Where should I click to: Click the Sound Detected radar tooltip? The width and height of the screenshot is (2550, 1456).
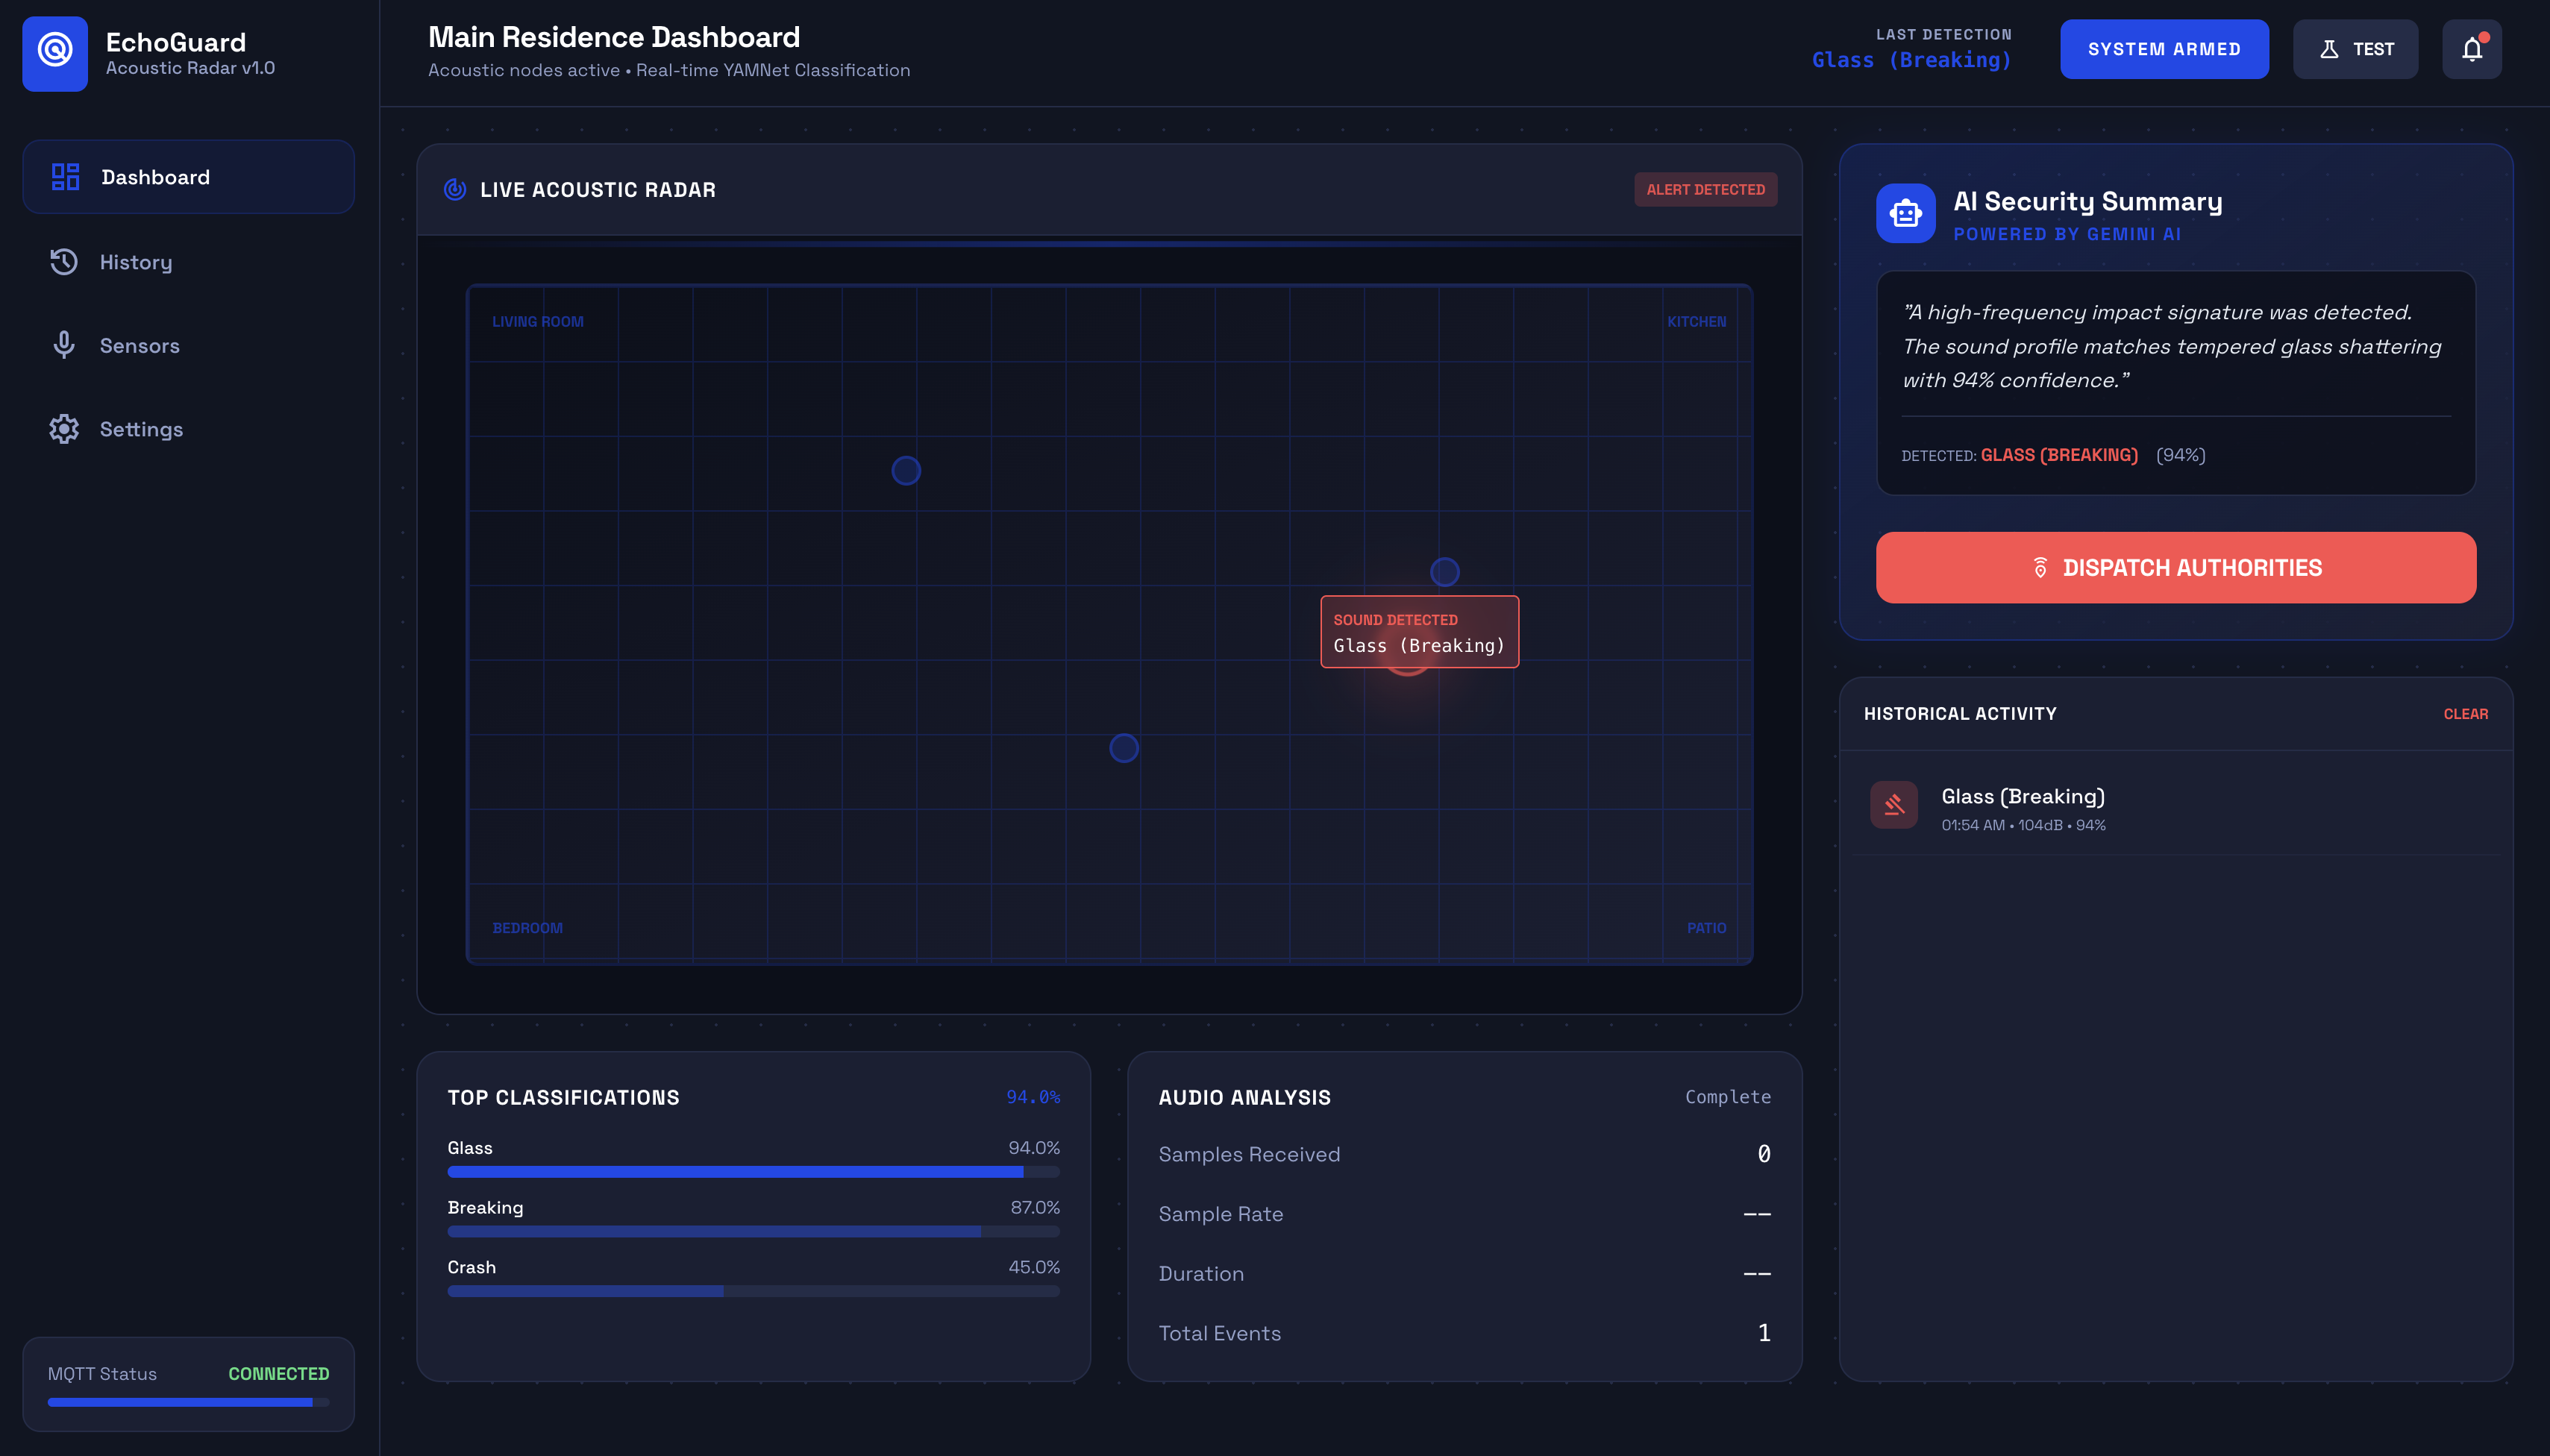click(1419, 632)
